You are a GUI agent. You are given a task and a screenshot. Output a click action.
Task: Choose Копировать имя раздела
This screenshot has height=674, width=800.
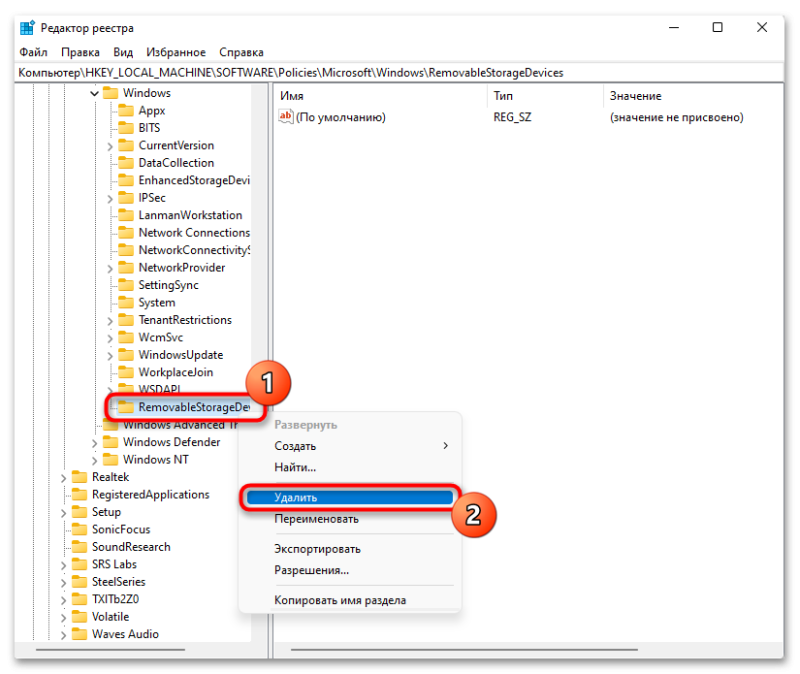pyautogui.click(x=350, y=601)
